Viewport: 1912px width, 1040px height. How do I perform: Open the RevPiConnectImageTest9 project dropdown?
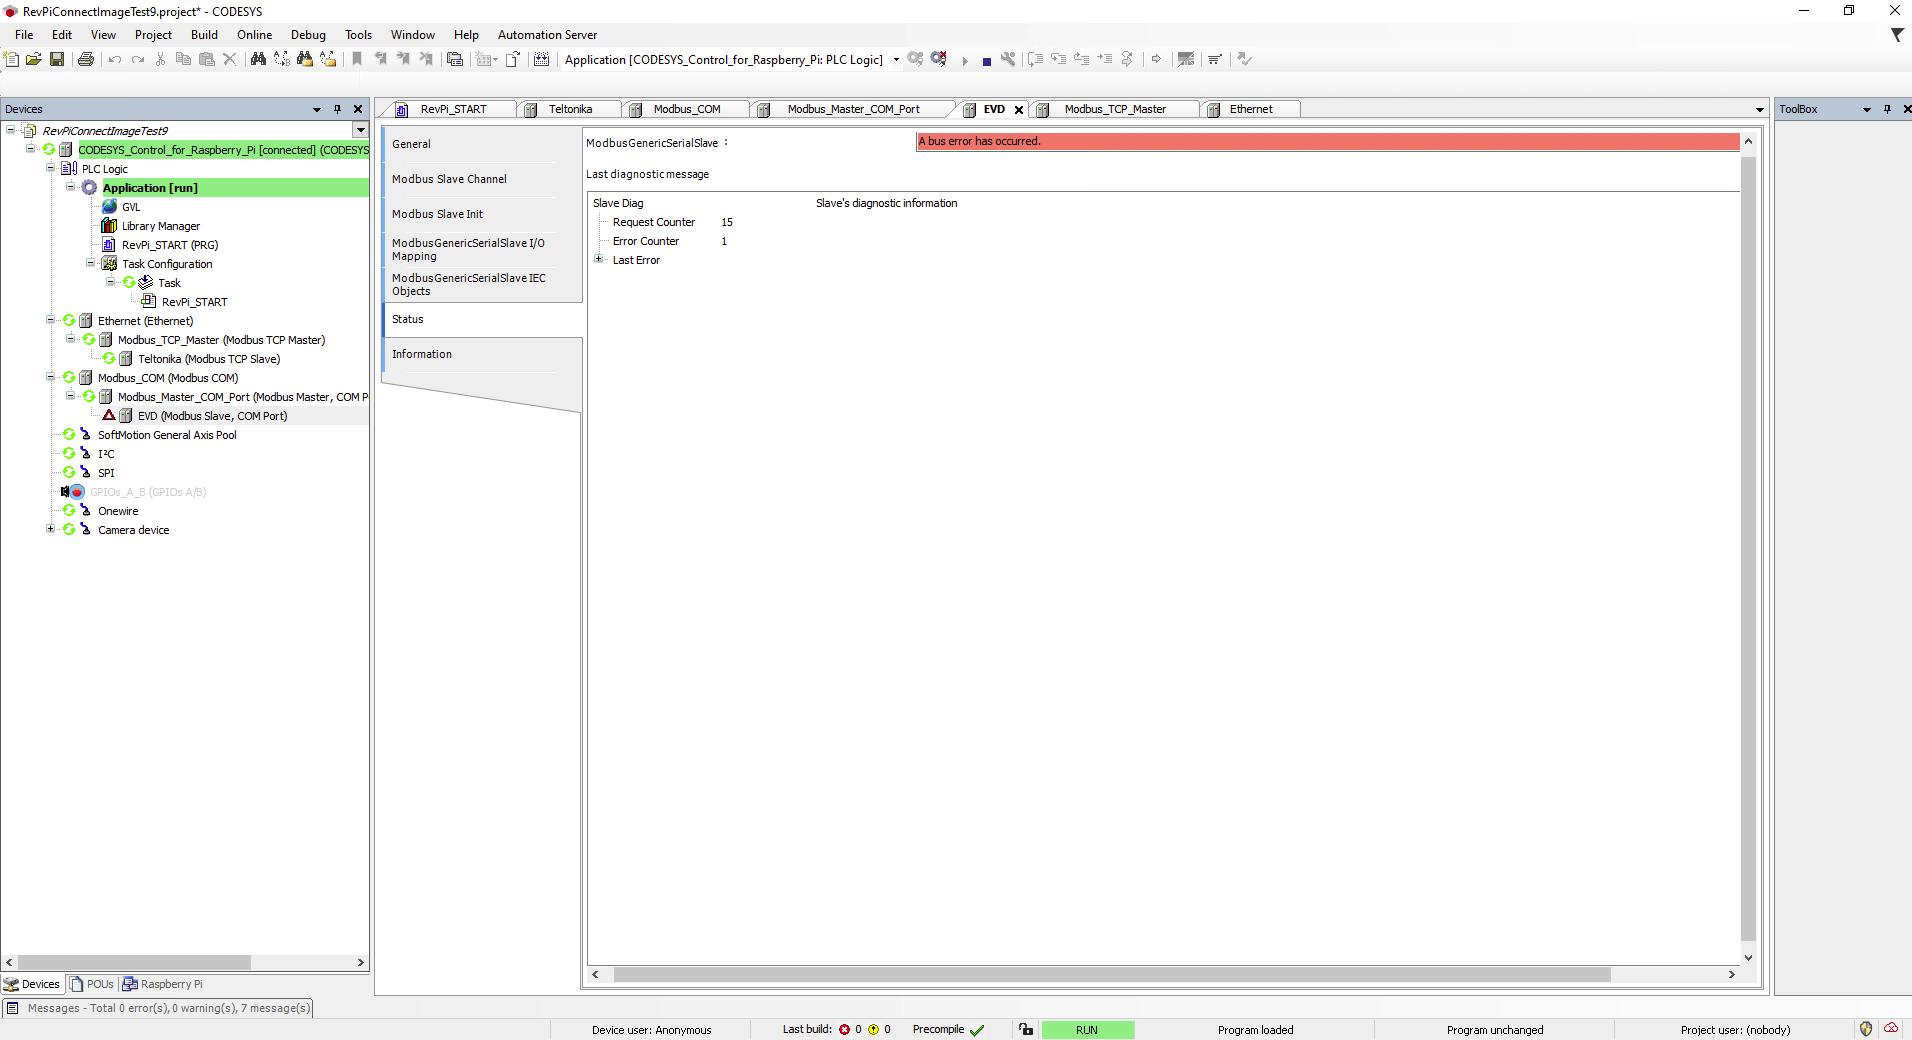point(360,130)
